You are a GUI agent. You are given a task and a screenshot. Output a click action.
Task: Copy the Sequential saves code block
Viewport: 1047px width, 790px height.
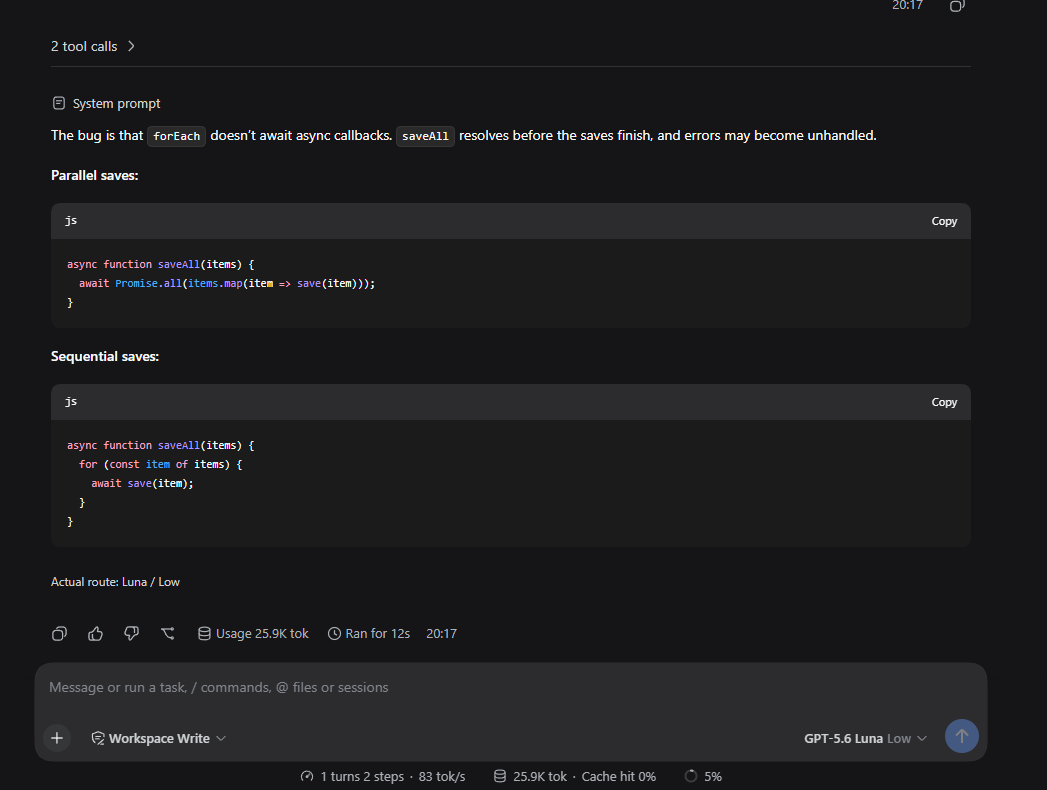tap(944, 402)
